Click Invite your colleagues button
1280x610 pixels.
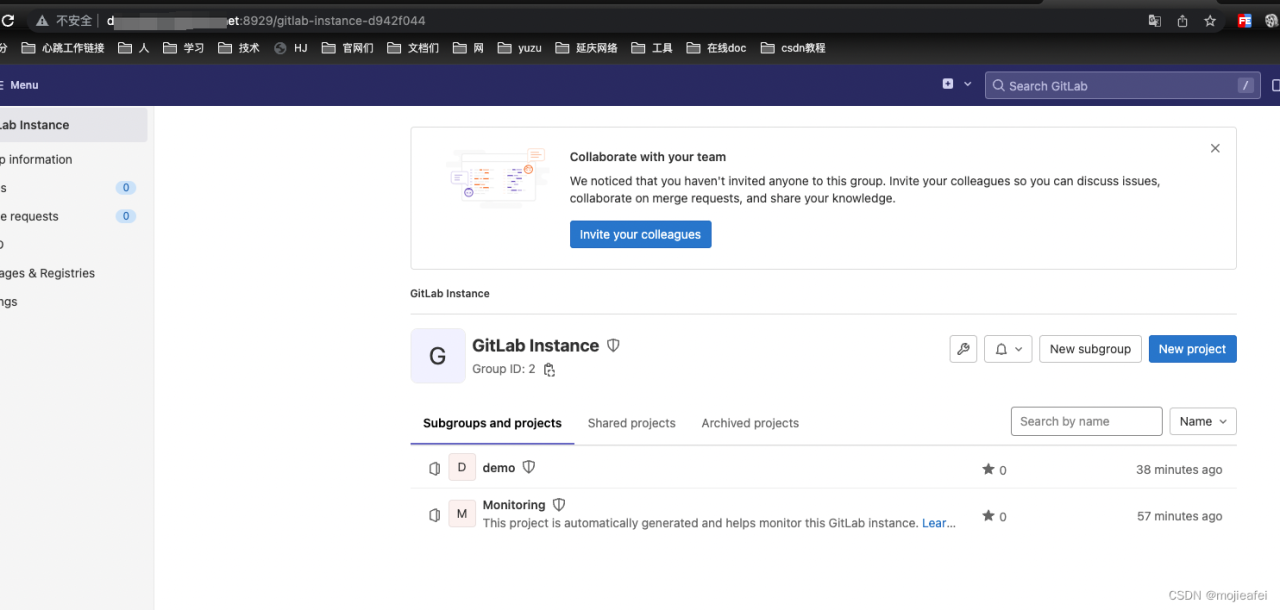641,235
